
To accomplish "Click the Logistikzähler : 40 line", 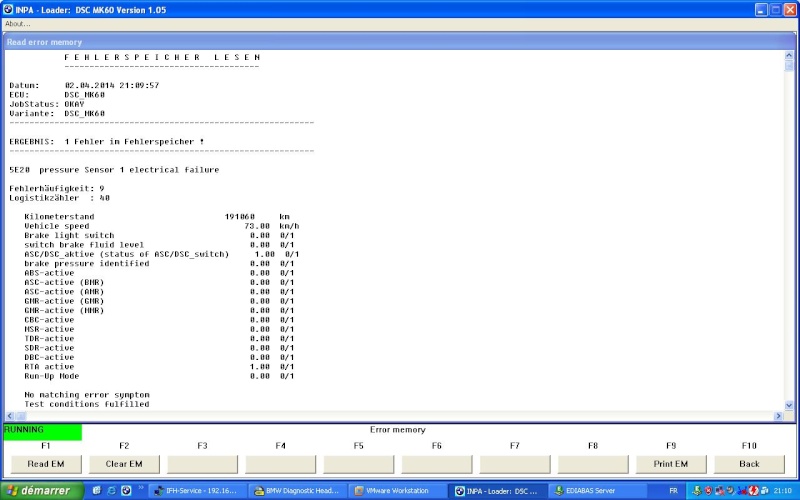I will 60,197.
